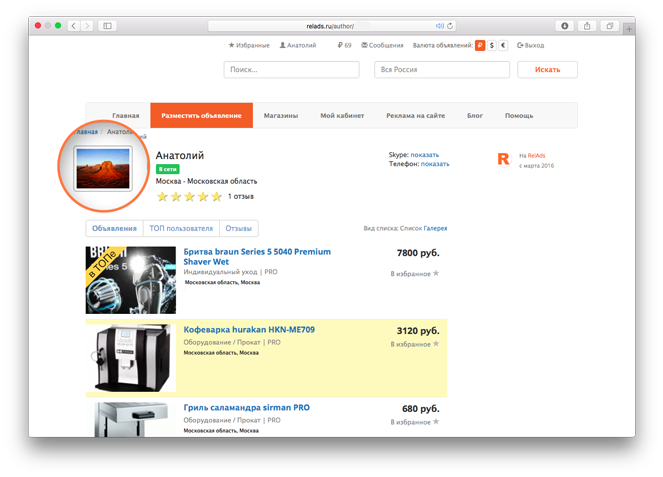663x477 pixels.
Task: Open the sirman grill listing photo
Action: (x=131, y=419)
